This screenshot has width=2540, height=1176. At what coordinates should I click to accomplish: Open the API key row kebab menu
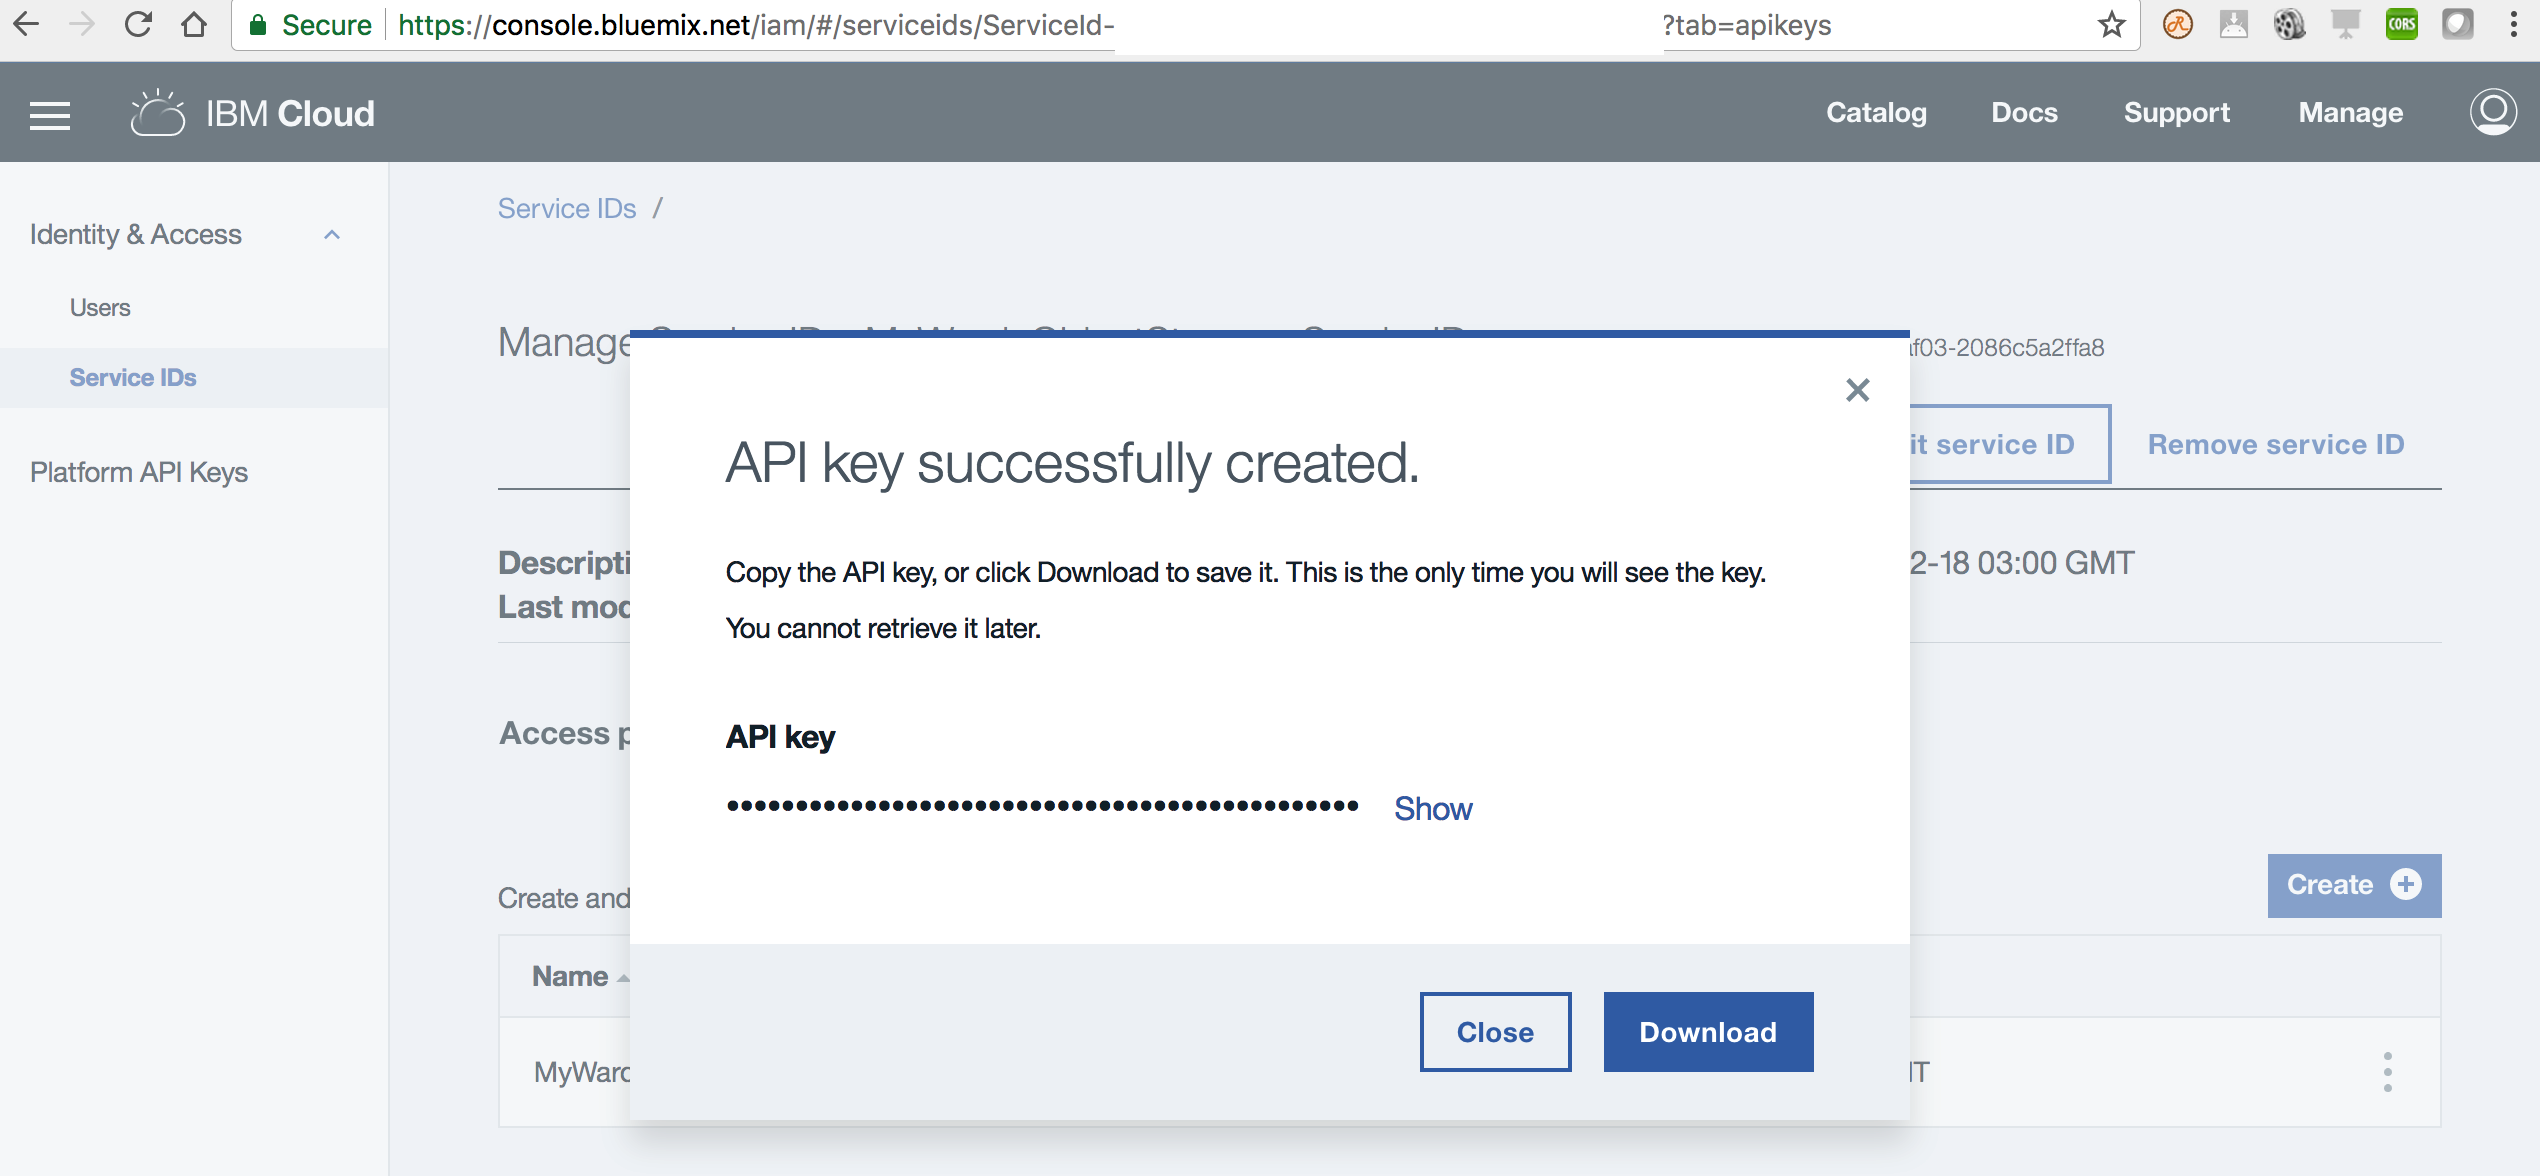point(2387,1072)
